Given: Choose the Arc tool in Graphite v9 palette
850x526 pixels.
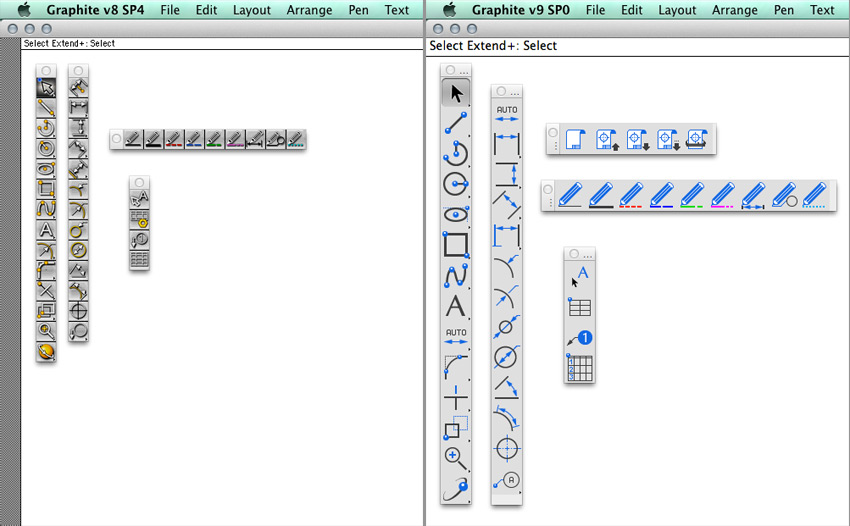Looking at the screenshot, I should click(456, 153).
